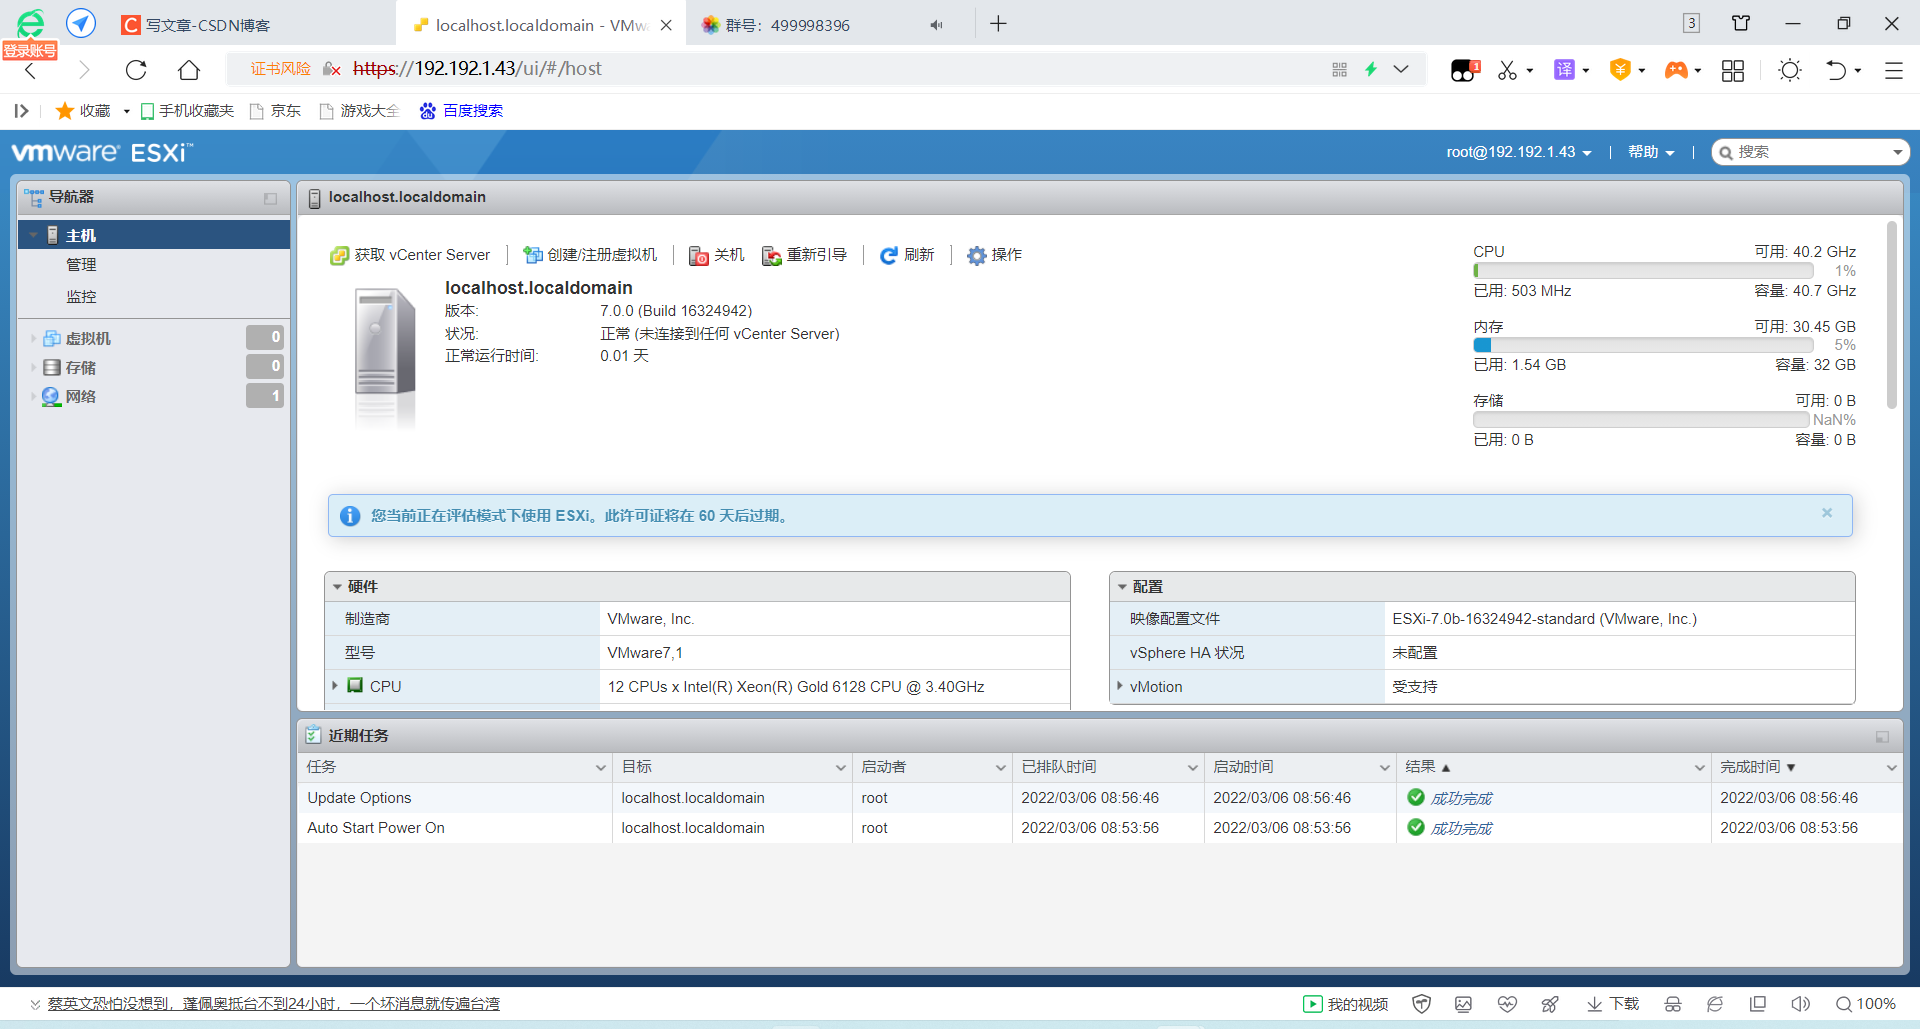Open 成功完成 result of Auto Start
1920x1029 pixels.
point(1461,828)
